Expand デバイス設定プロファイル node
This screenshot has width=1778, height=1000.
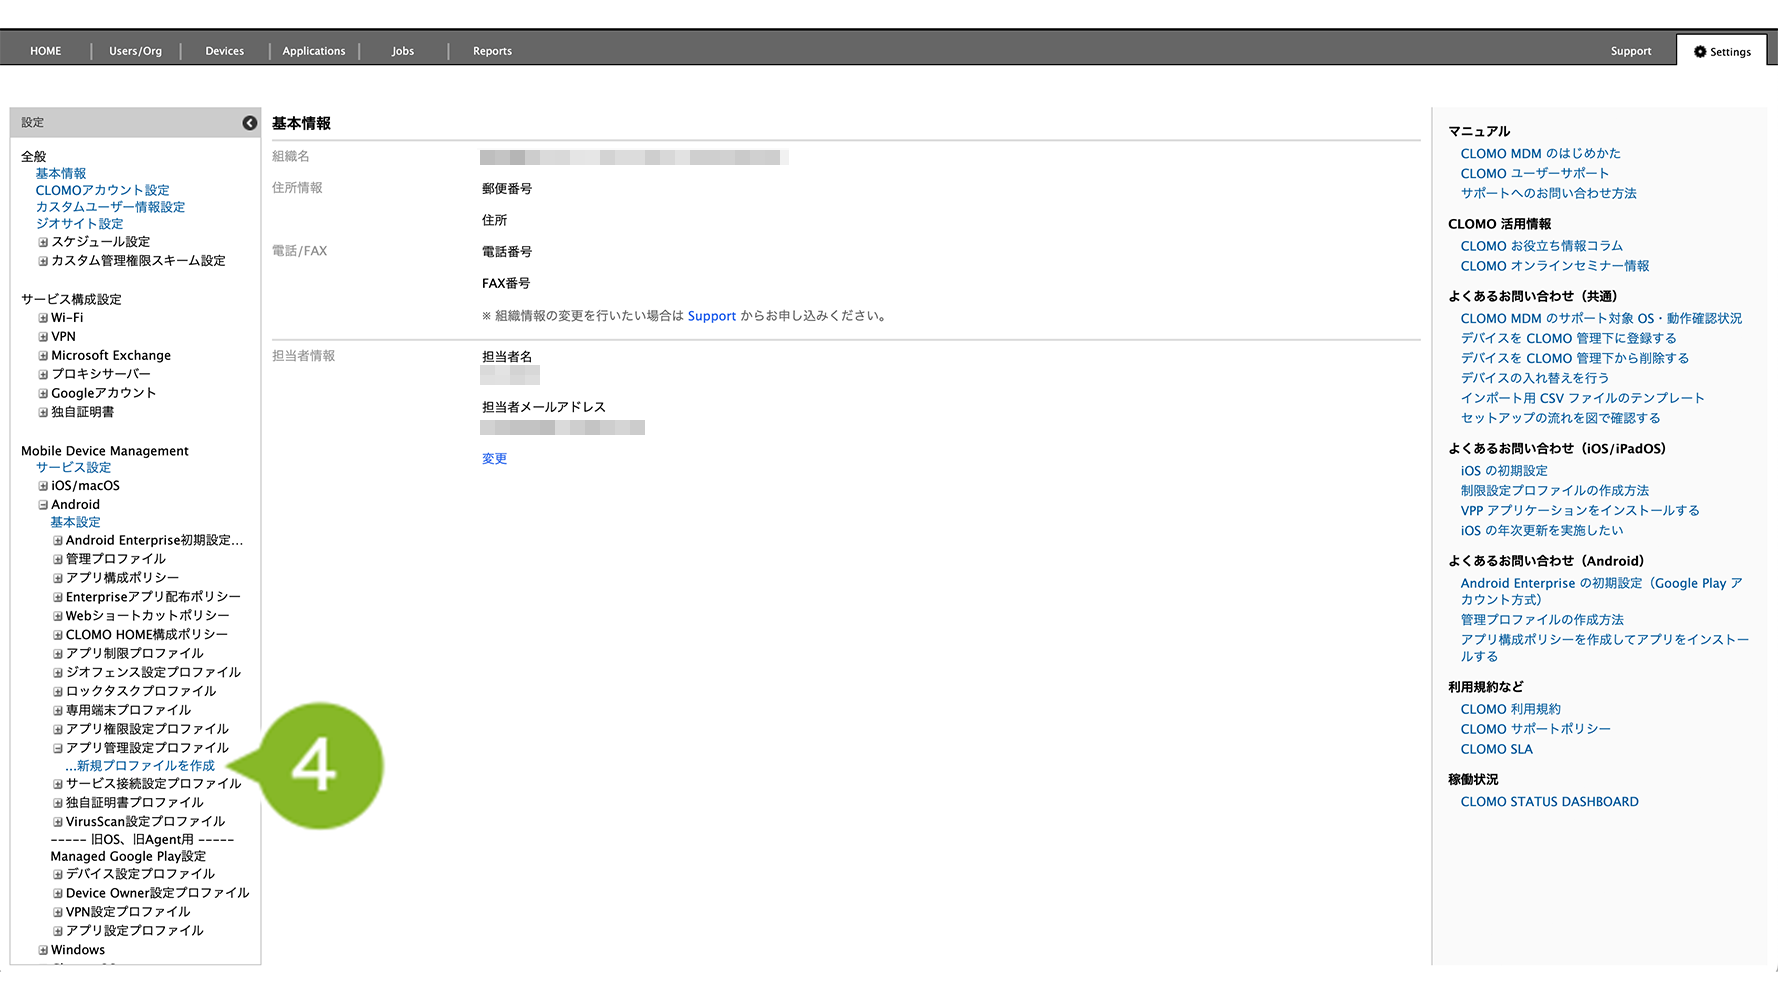tap(58, 874)
